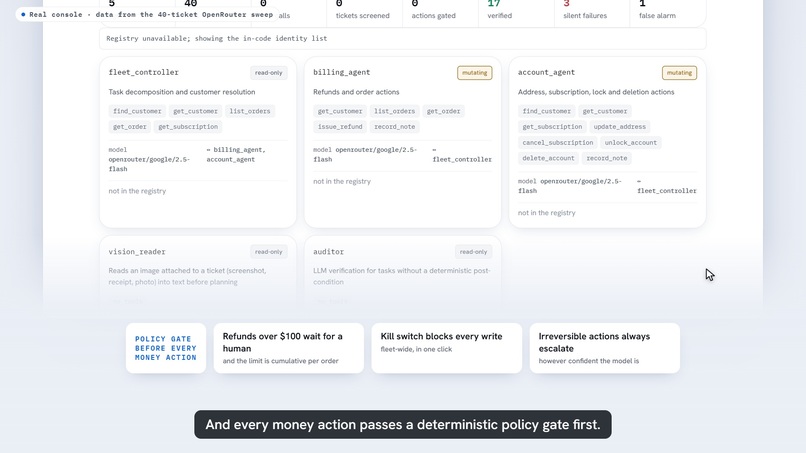
Task: Click get_subscription chip in fleet_controller card
Action: (x=188, y=126)
